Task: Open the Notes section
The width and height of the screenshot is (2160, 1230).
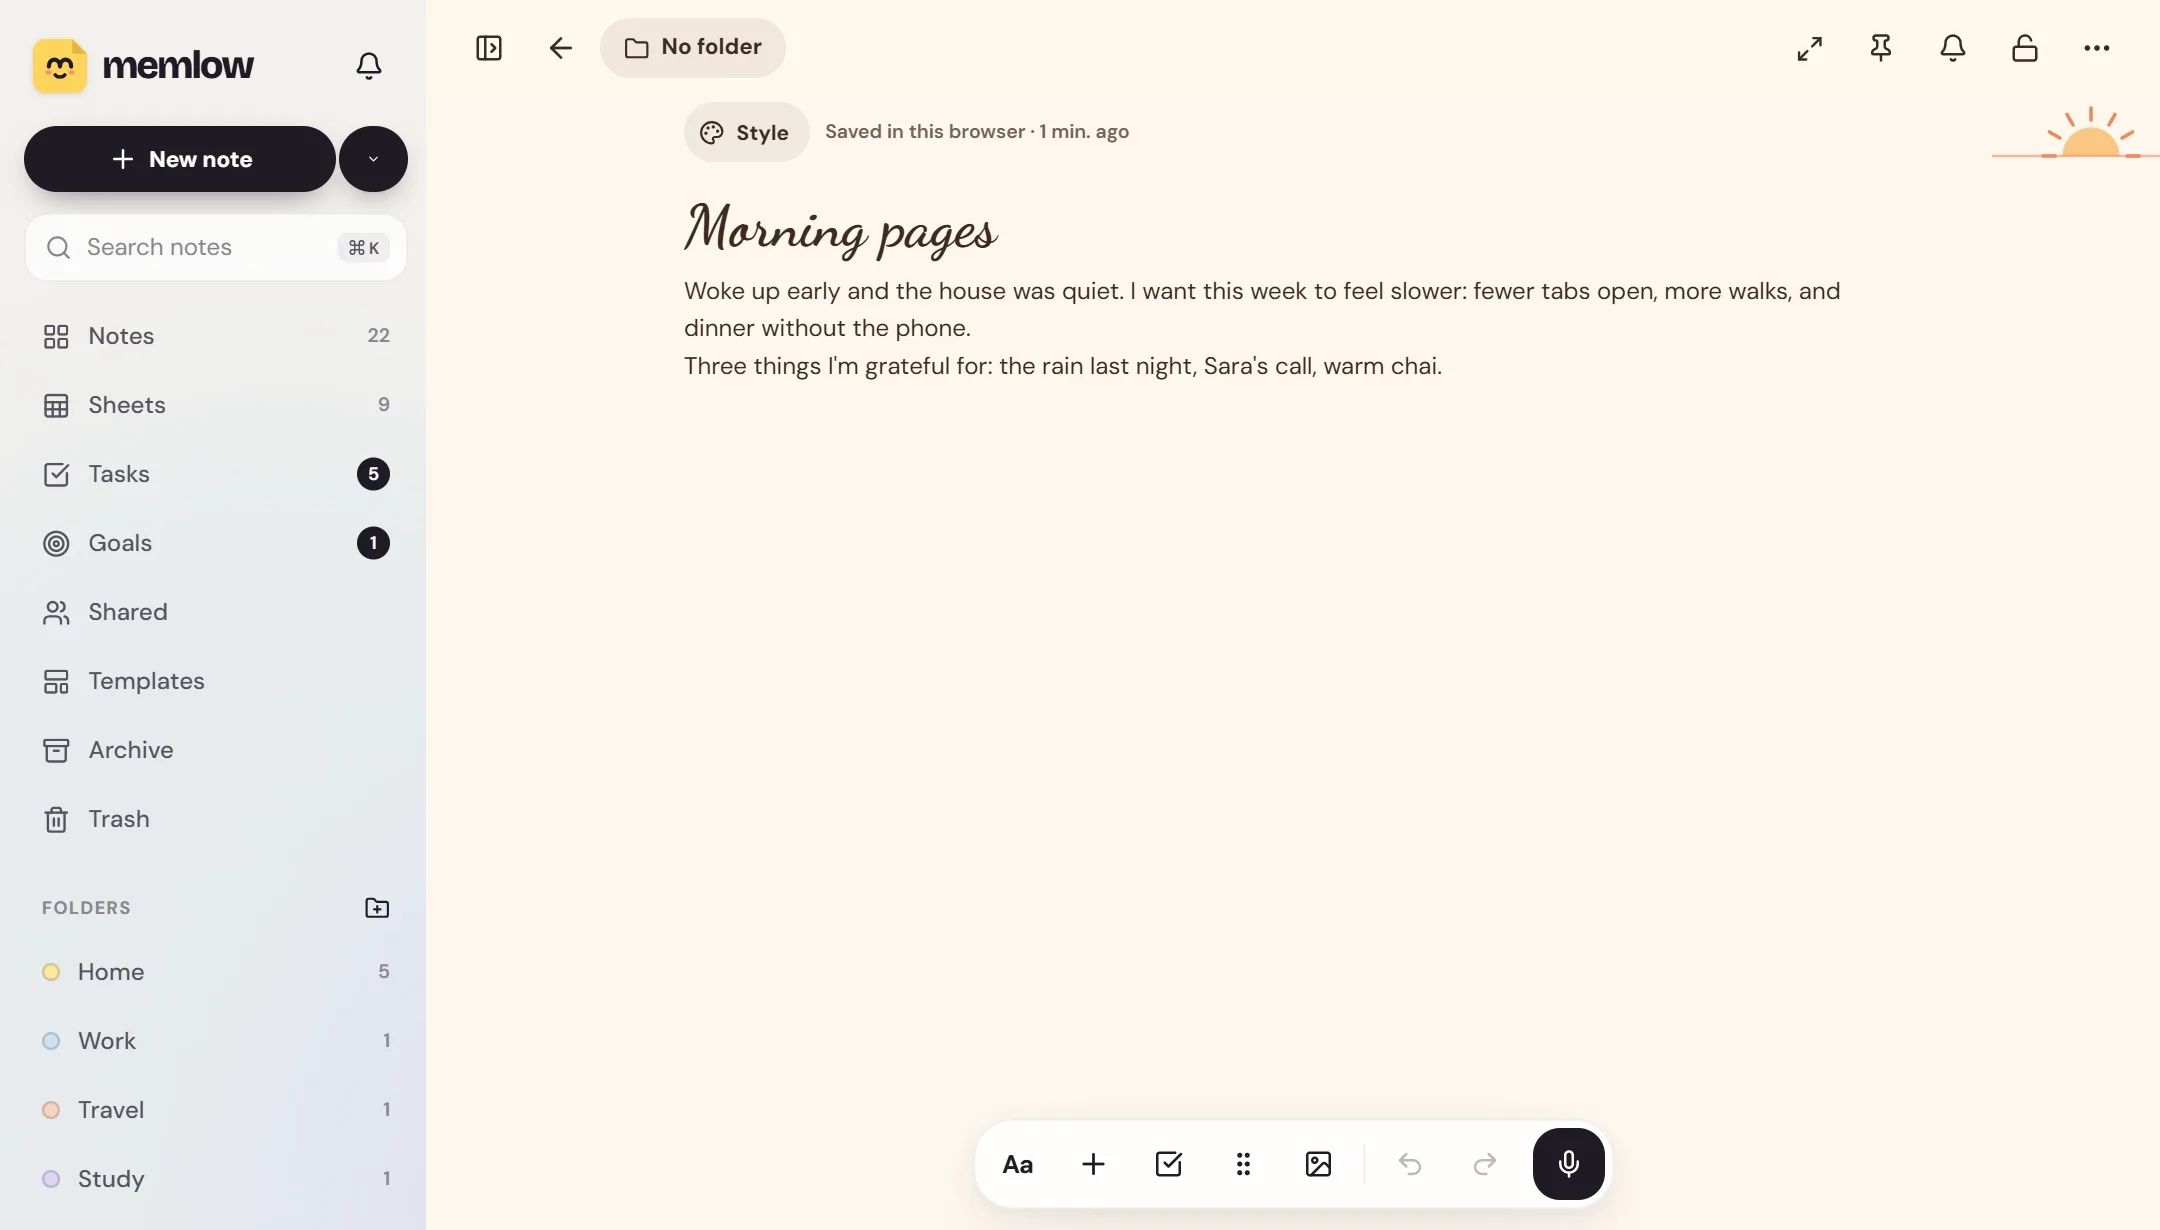Action: tap(216, 336)
